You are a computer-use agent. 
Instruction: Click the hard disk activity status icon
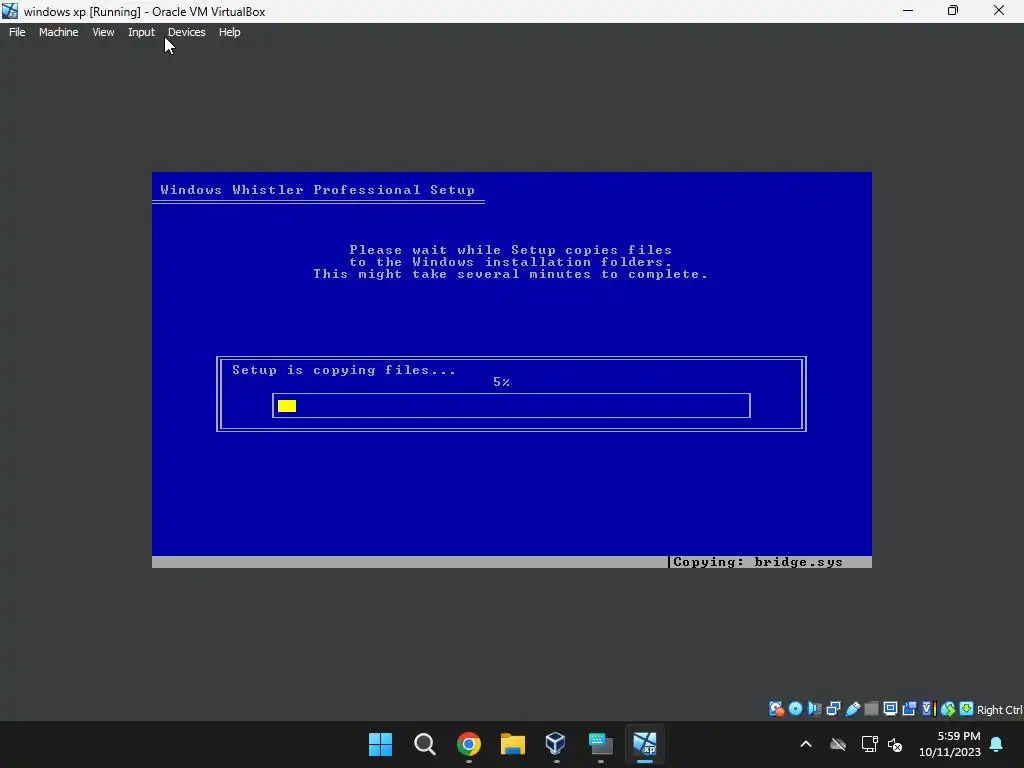(x=776, y=709)
